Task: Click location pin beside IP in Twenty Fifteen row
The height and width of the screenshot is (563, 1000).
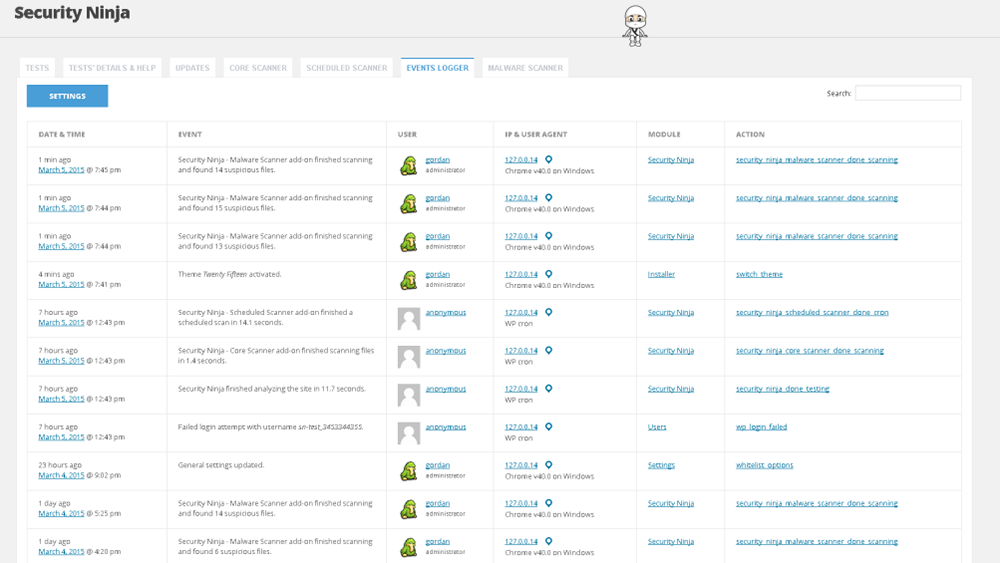Action: [x=549, y=274]
